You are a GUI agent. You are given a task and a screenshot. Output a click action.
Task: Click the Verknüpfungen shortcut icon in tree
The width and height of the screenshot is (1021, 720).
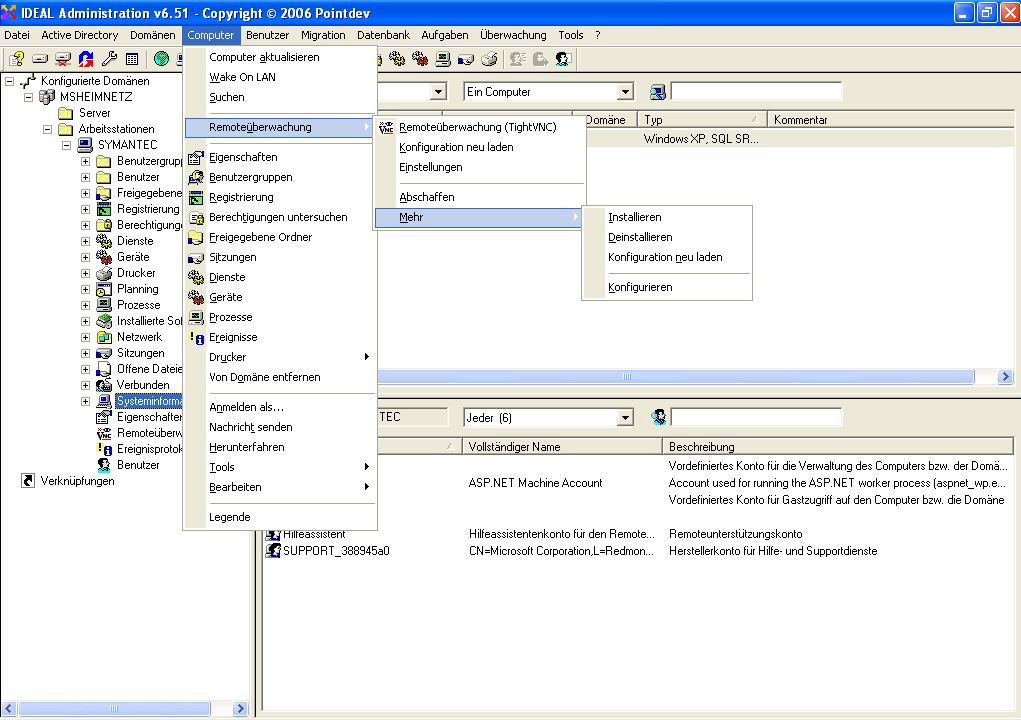point(28,481)
